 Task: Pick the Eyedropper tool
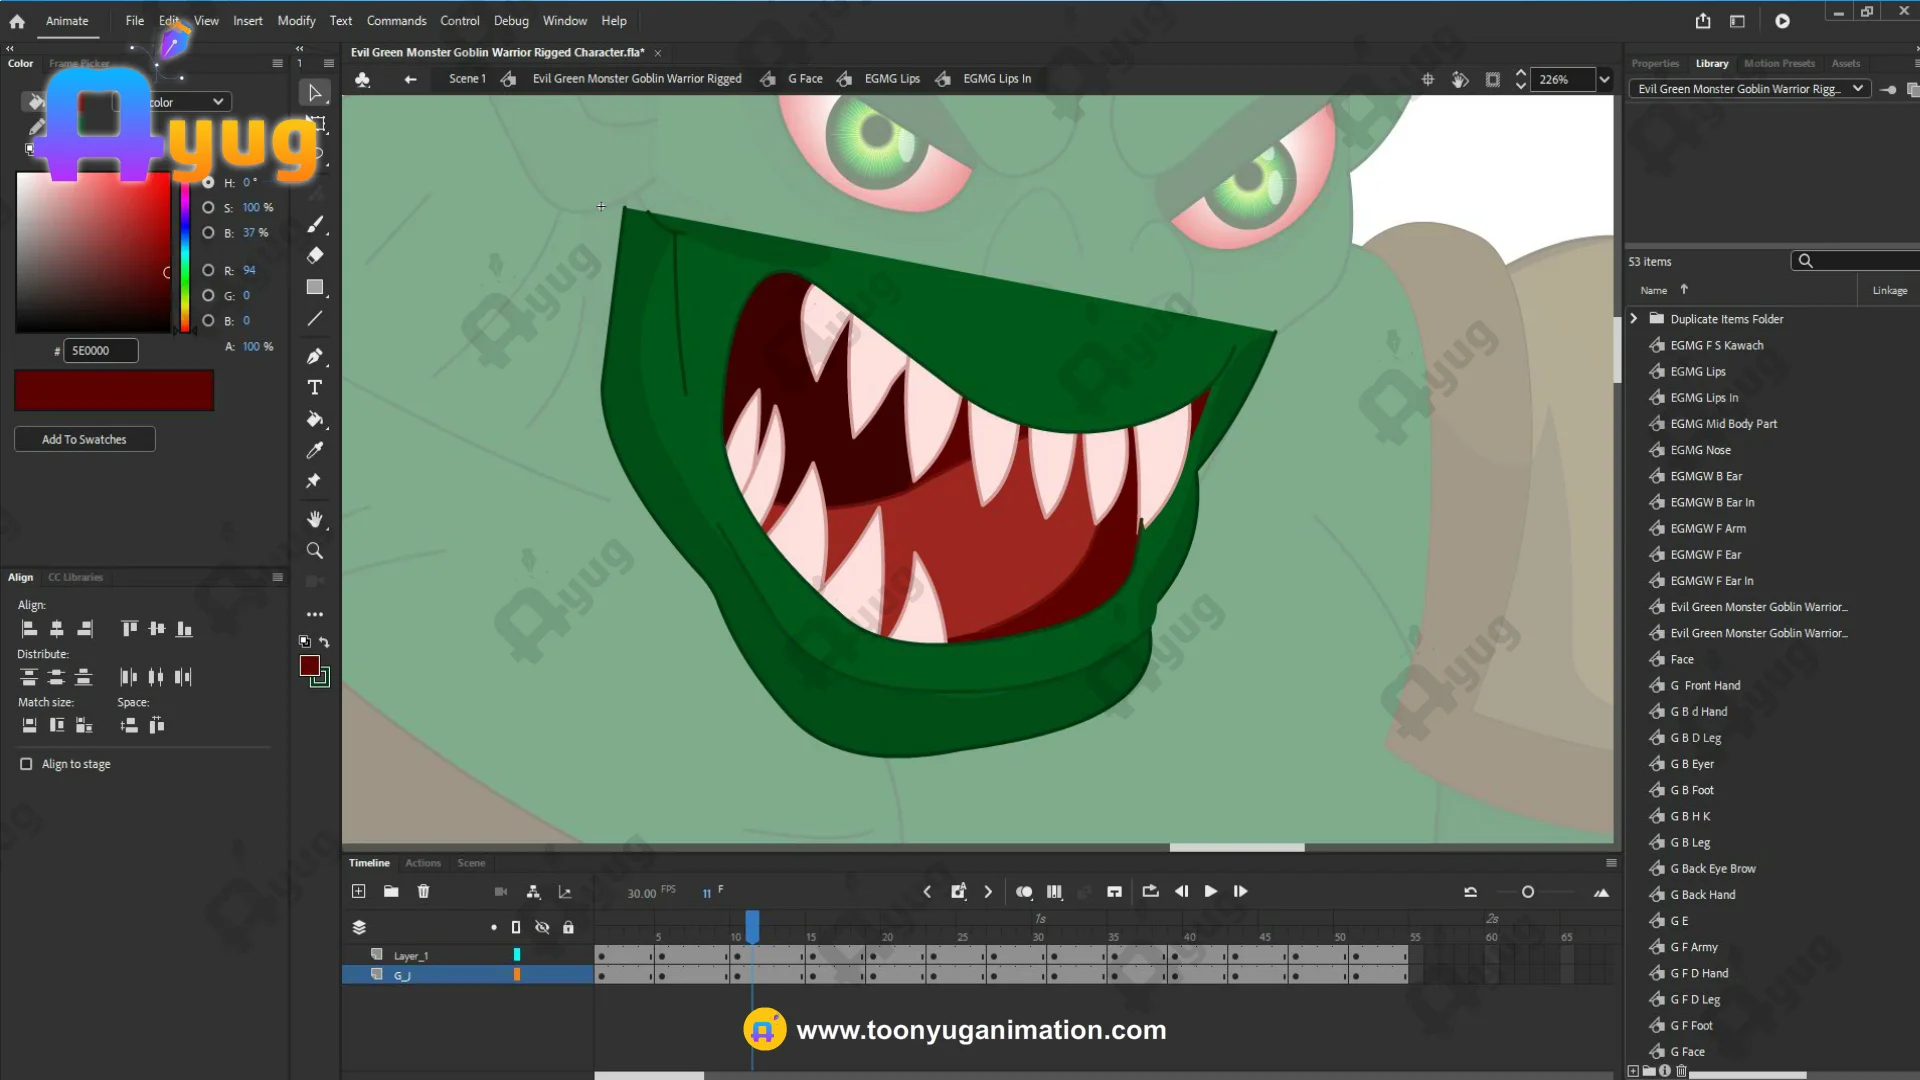pyautogui.click(x=315, y=450)
